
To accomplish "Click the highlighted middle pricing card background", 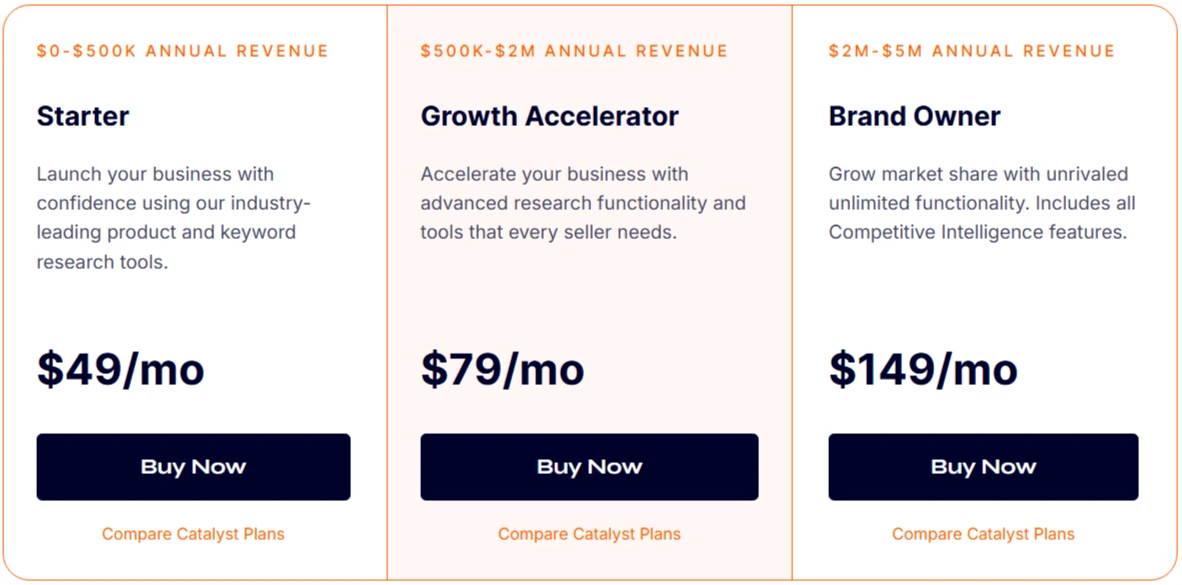I will tap(590, 295).
